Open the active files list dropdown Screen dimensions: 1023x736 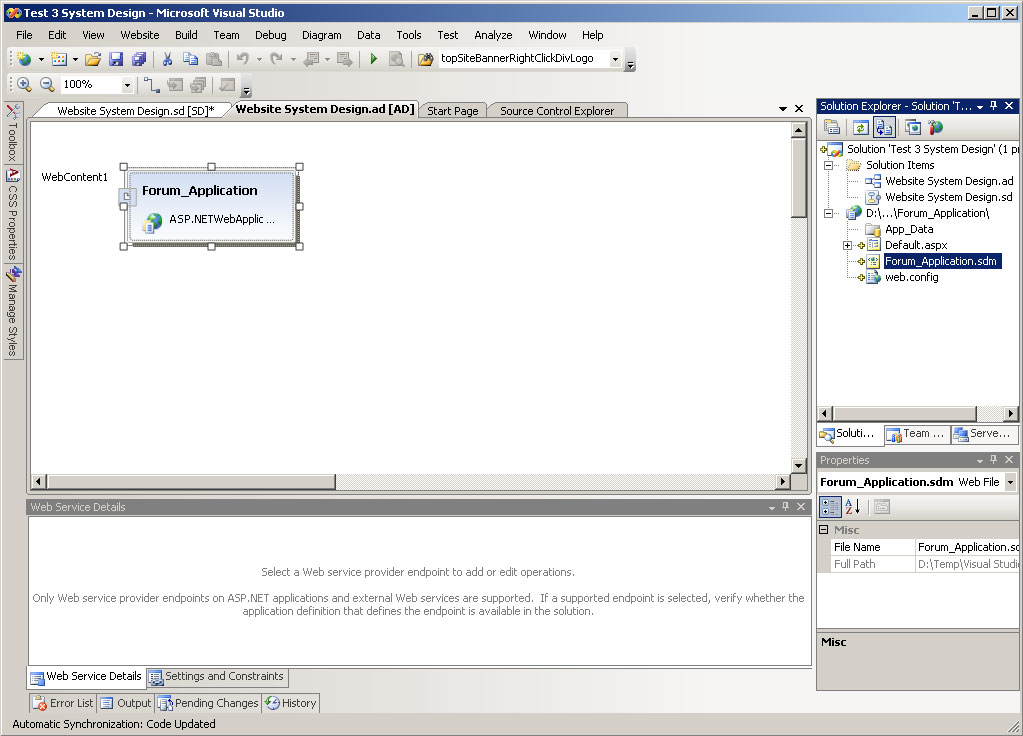[783, 109]
